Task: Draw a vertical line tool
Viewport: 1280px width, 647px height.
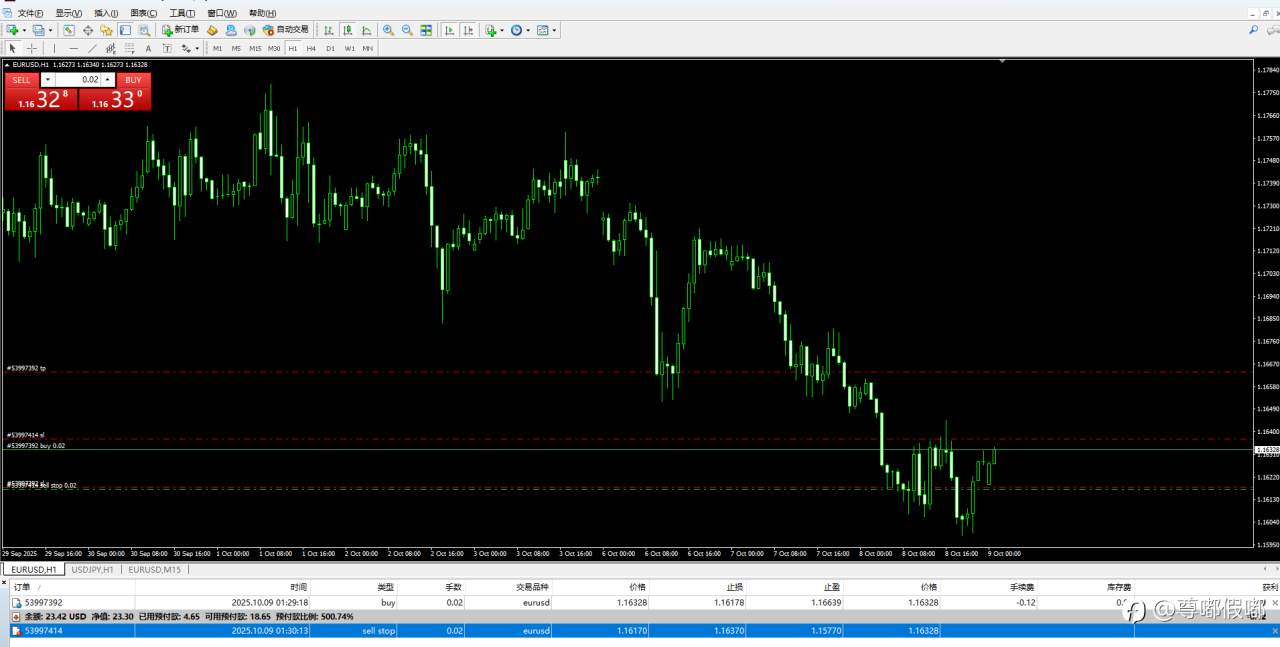Action: pyautogui.click(x=54, y=48)
